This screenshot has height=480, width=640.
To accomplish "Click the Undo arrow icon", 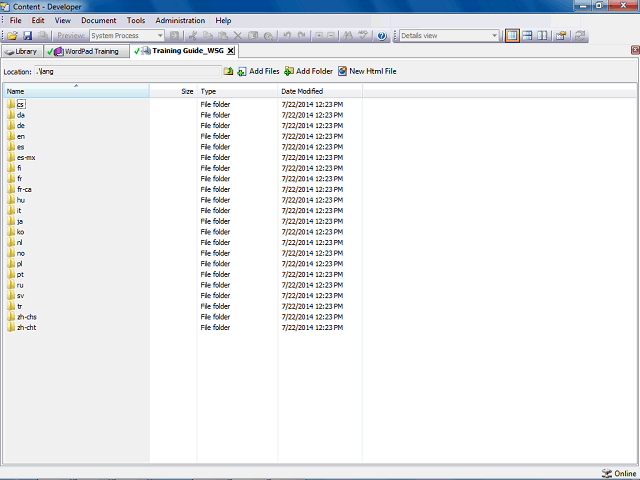I will (x=287, y=36).
